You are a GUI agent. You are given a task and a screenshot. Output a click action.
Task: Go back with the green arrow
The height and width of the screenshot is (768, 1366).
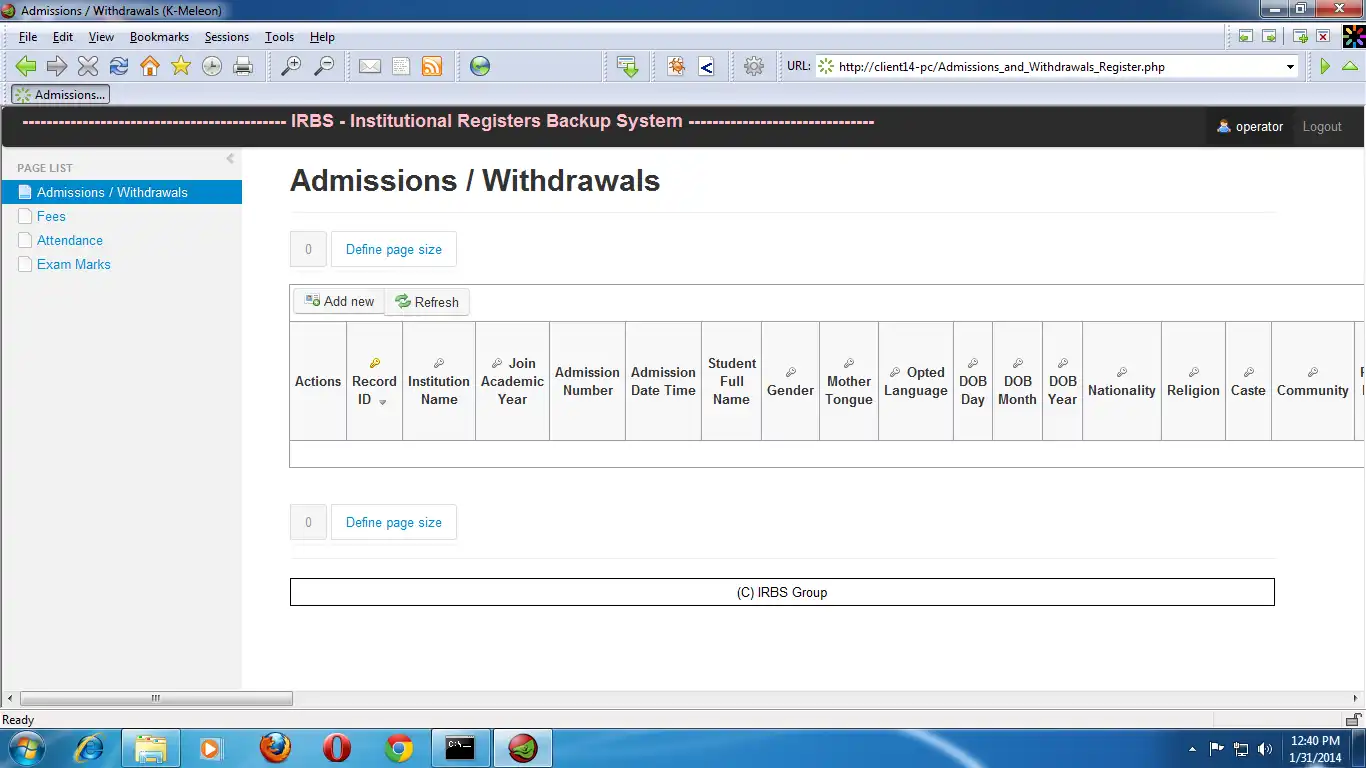tap(26, 66)
